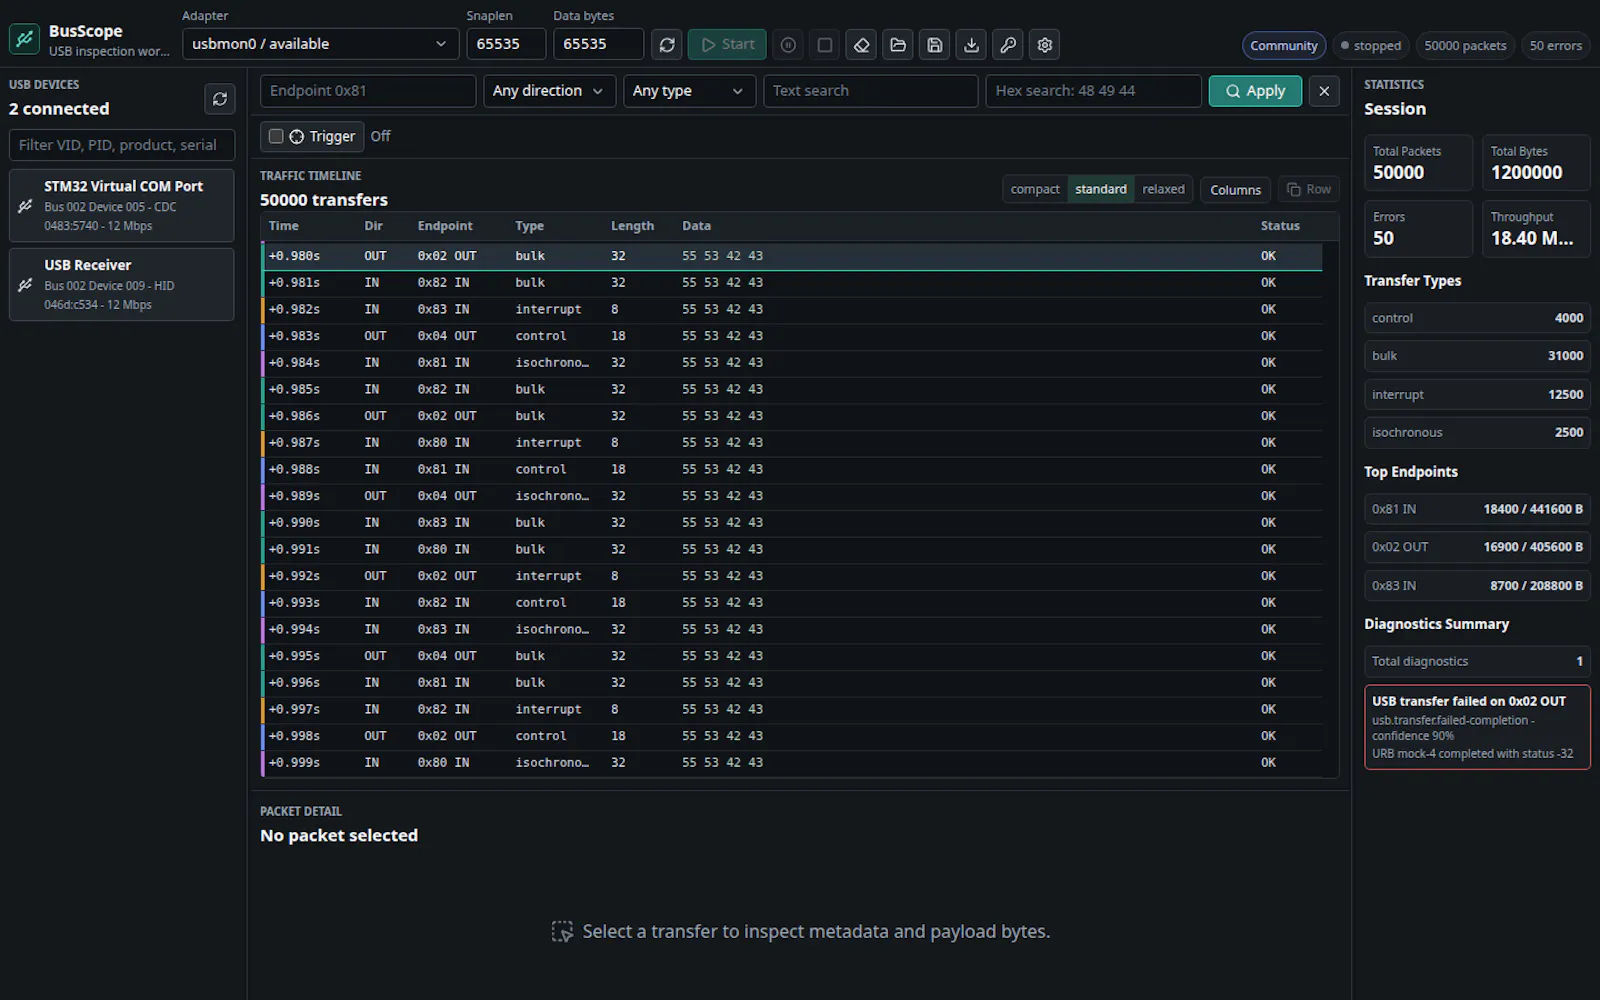Sort by the Data column header
The height and width of the screenshot is (1000, 1600).
pyautogui.click(x=697, y=226)
